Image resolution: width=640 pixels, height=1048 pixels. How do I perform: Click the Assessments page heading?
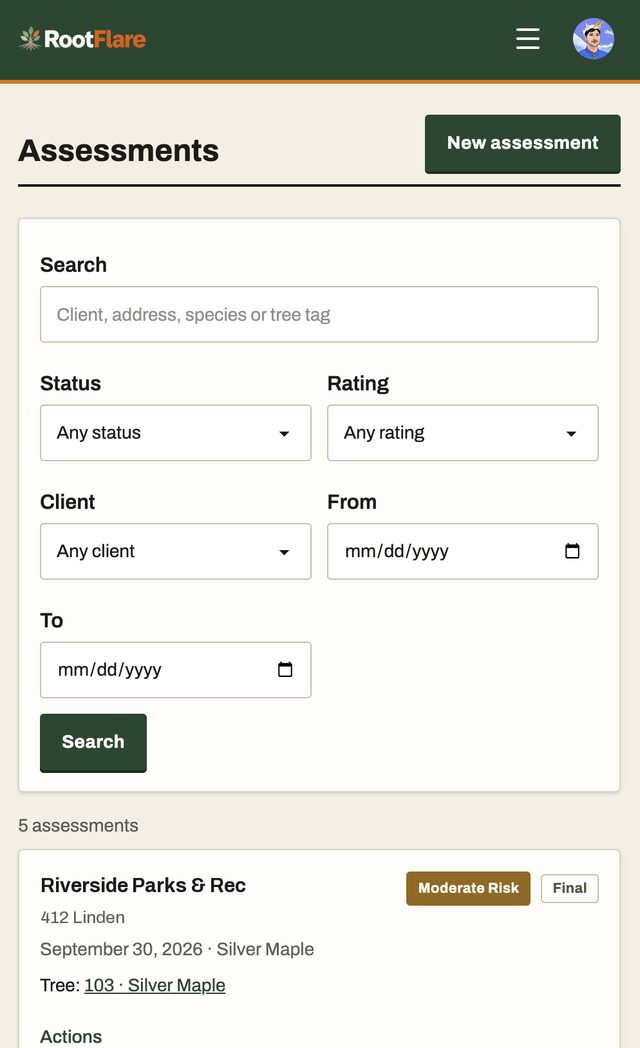[x=118, y=150]
